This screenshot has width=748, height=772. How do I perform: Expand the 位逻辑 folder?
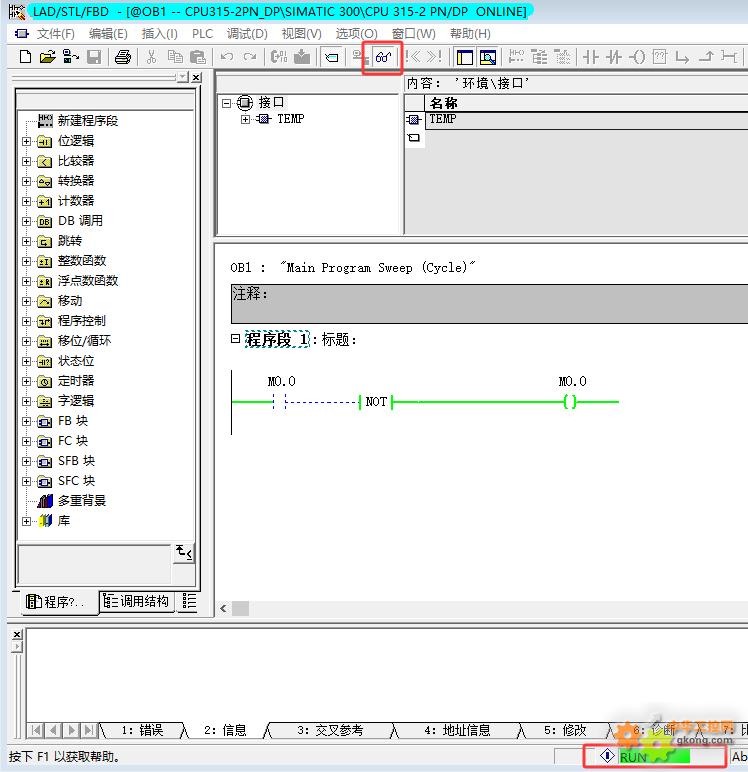click(27, 141)
